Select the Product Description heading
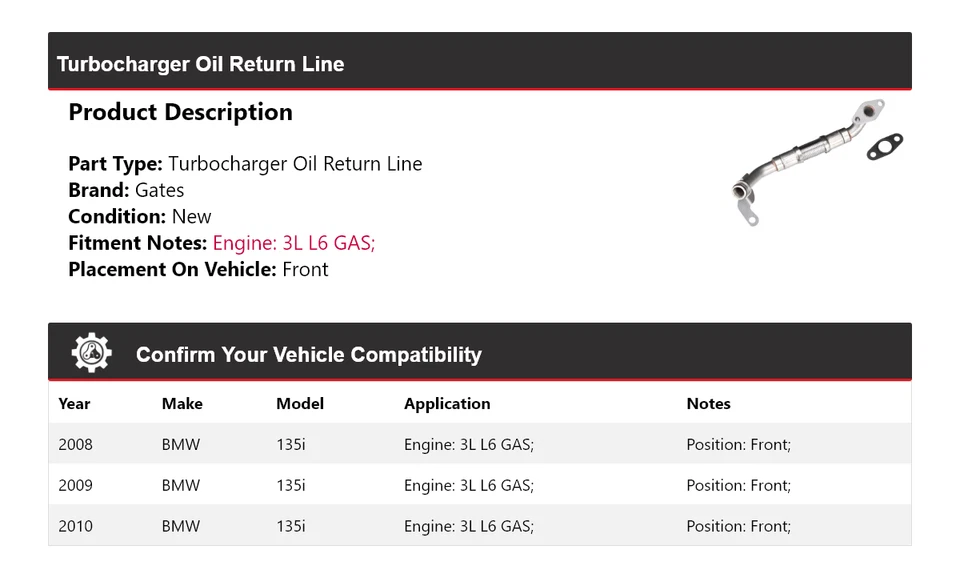This screenshot has width=960, height=578. point(180,112)
